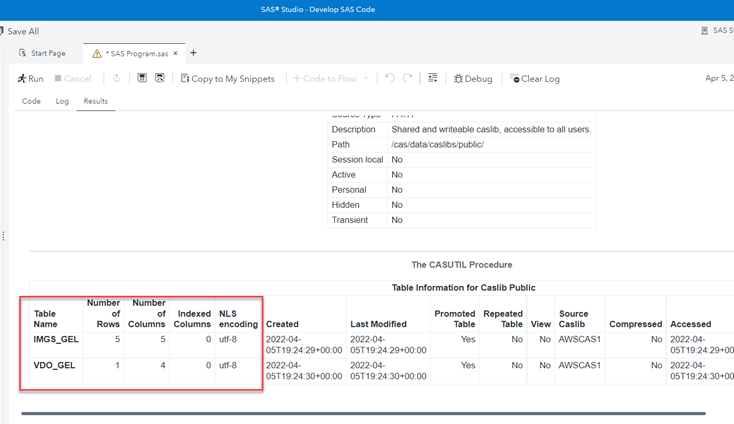Add a new tab with plus button
734x424 pixels.
pos(194,53)
